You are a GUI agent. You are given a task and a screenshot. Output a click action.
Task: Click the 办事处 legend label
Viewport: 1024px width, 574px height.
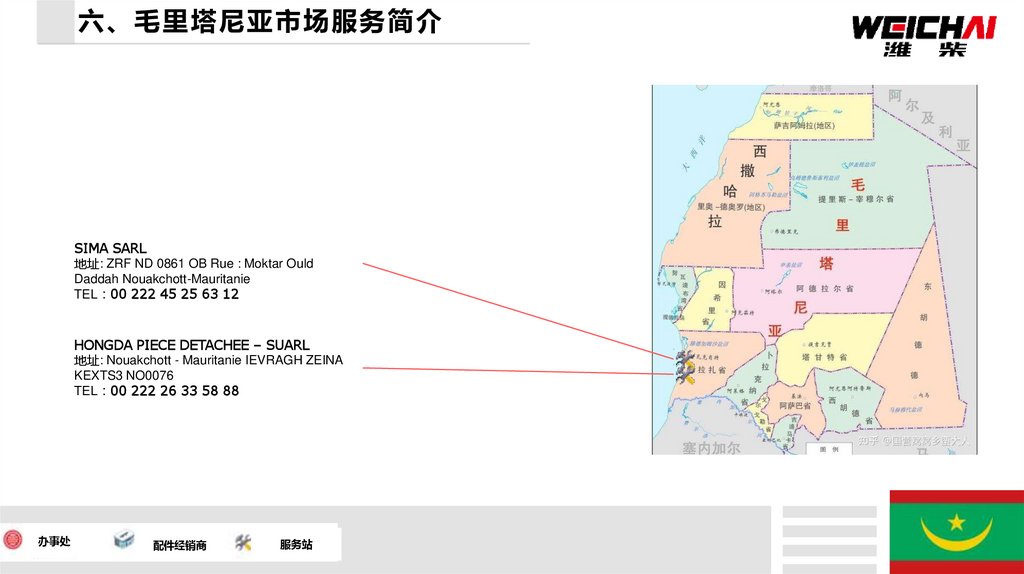[54, 541]
